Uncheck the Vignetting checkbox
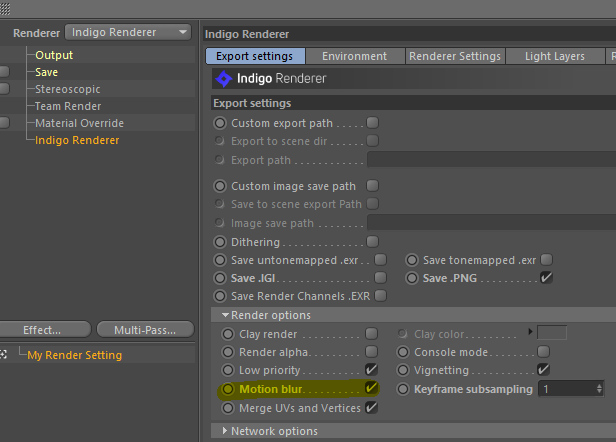Screen dimensions: 616x442 click(x=543, y=369)
